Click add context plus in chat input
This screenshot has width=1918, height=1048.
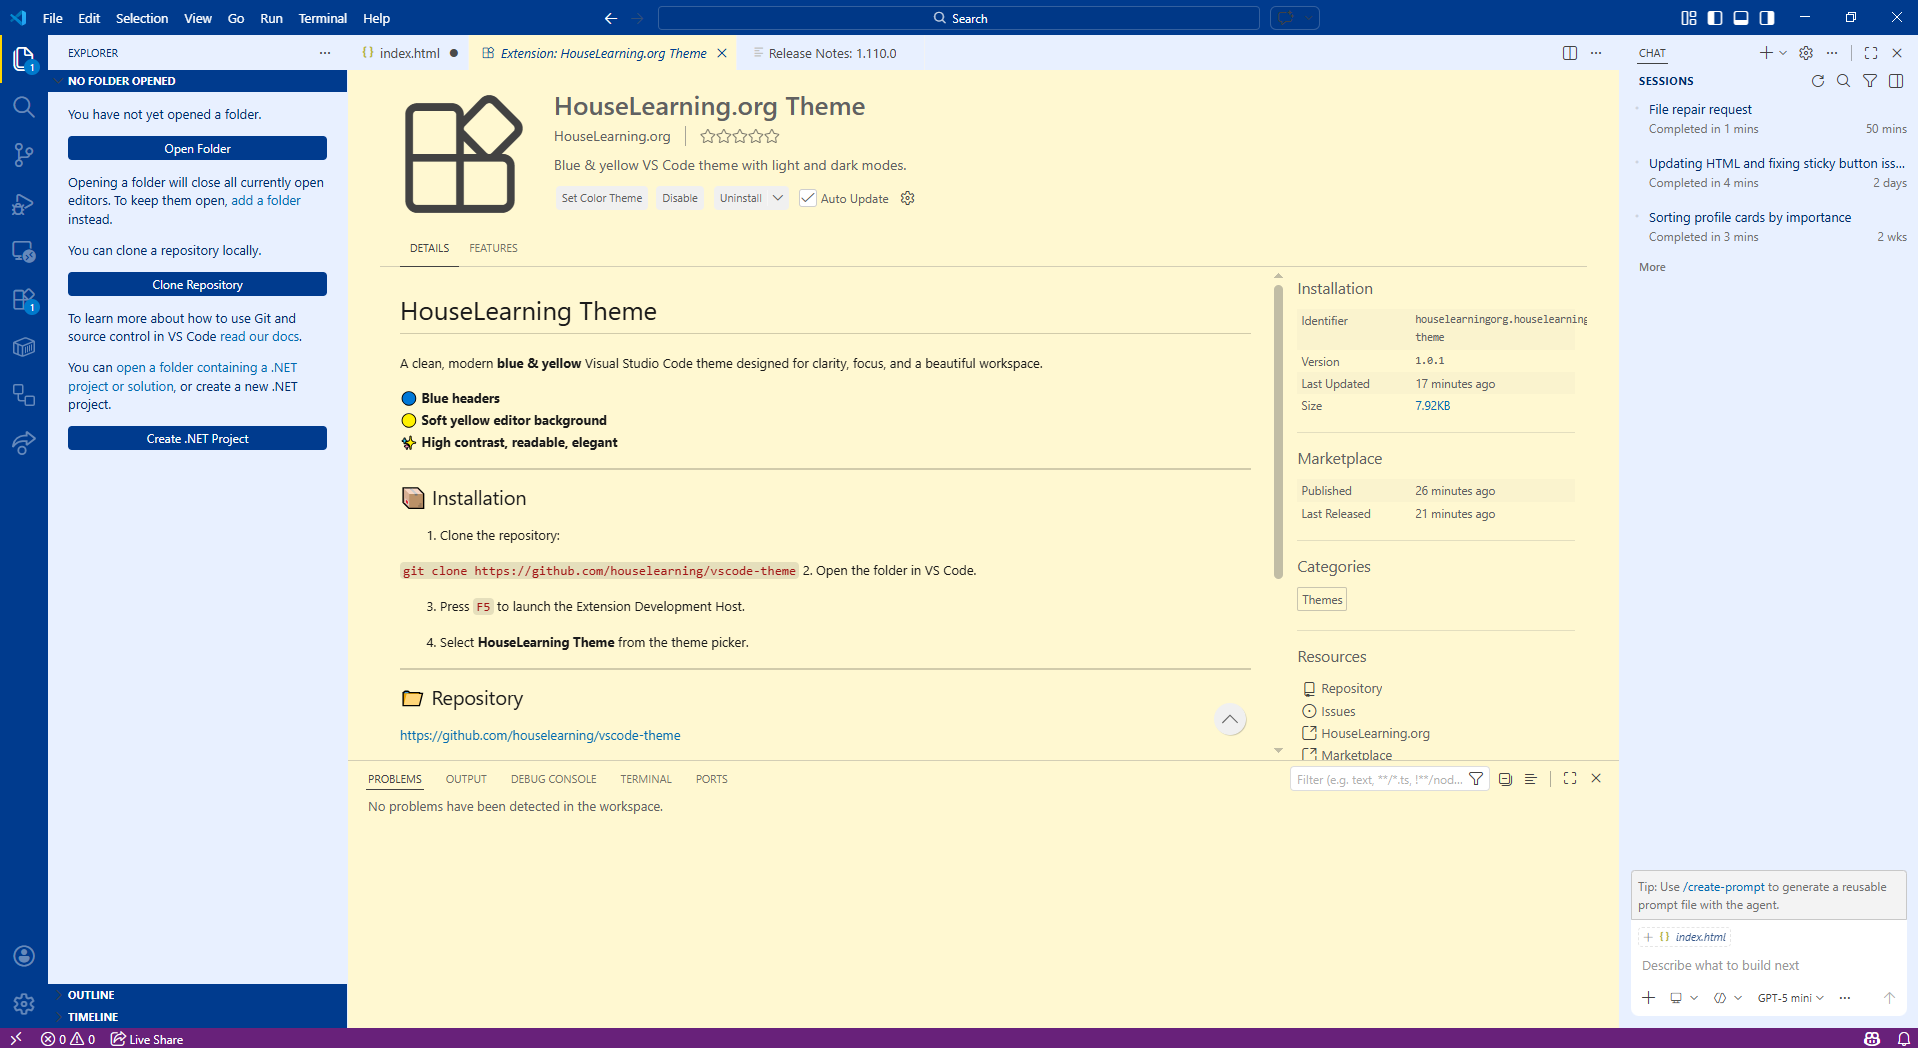point(1649,998)
